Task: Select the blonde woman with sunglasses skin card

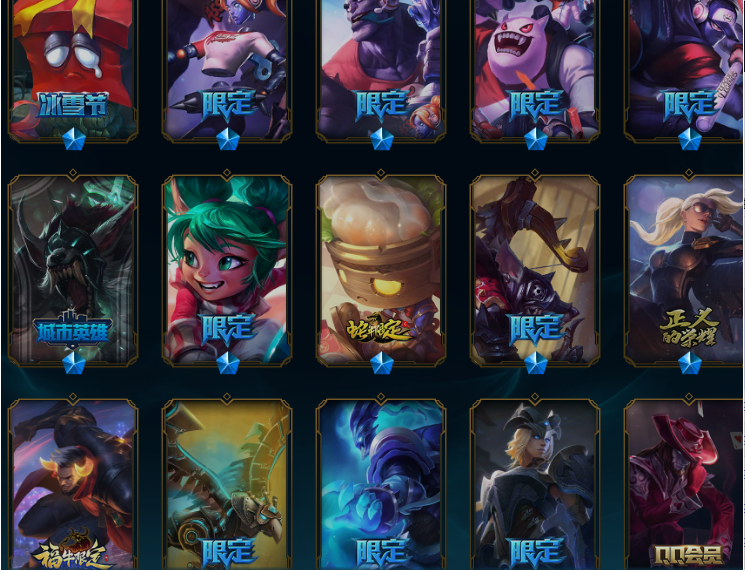Action: (x=684, y=270)
